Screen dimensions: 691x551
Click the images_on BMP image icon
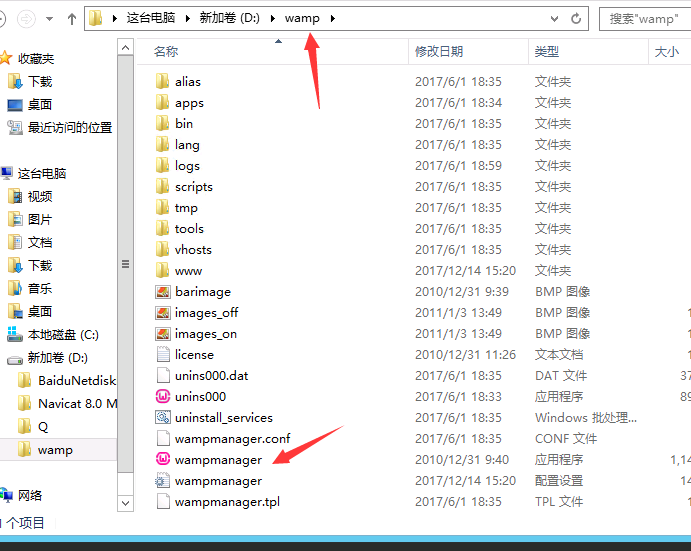(x=164, y=334)
